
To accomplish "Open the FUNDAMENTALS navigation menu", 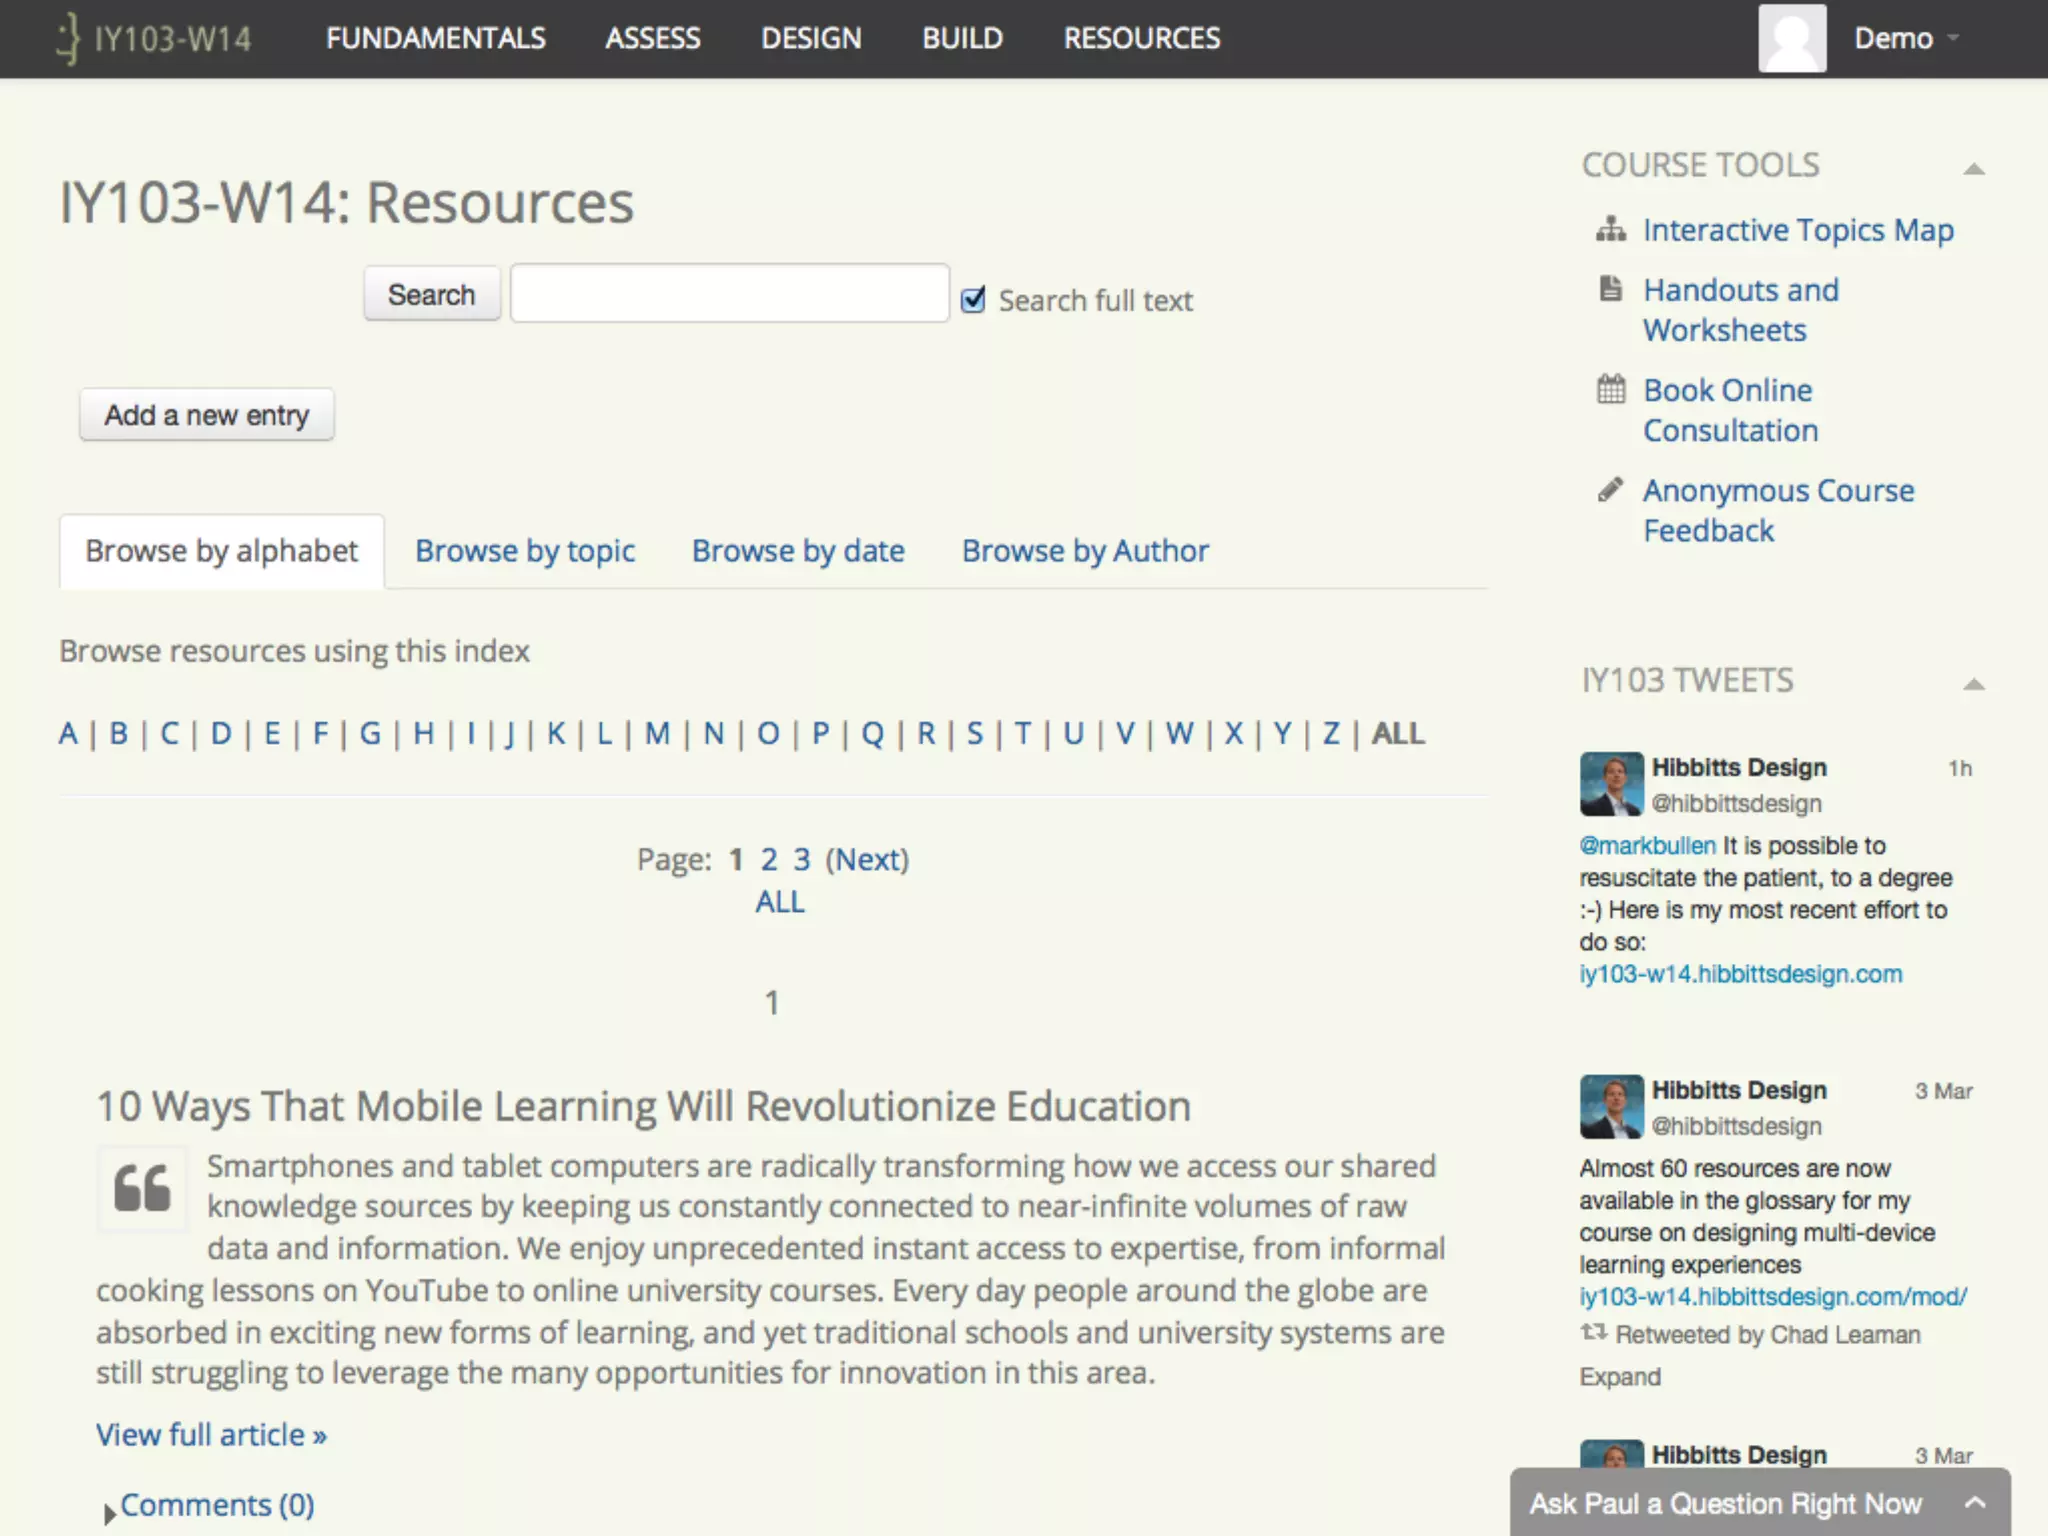I will click(x=435, y=38).
